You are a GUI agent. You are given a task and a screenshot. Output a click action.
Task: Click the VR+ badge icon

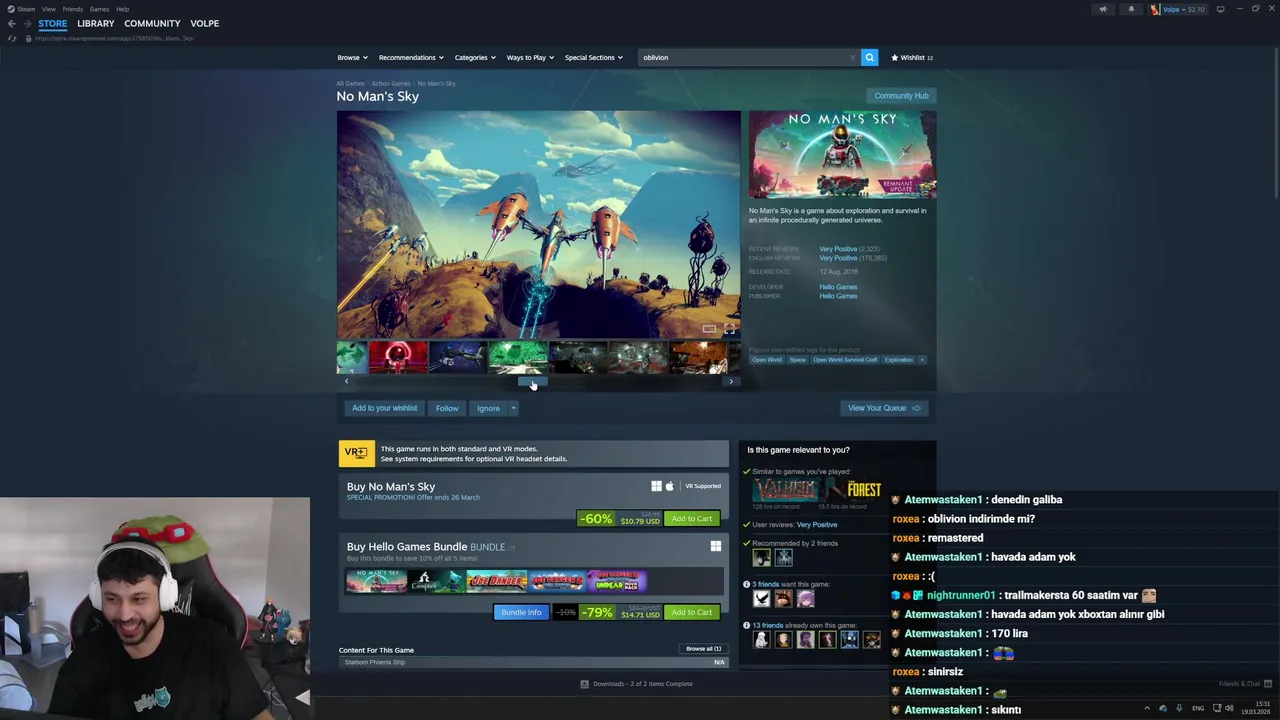click(x=356, y=453)
